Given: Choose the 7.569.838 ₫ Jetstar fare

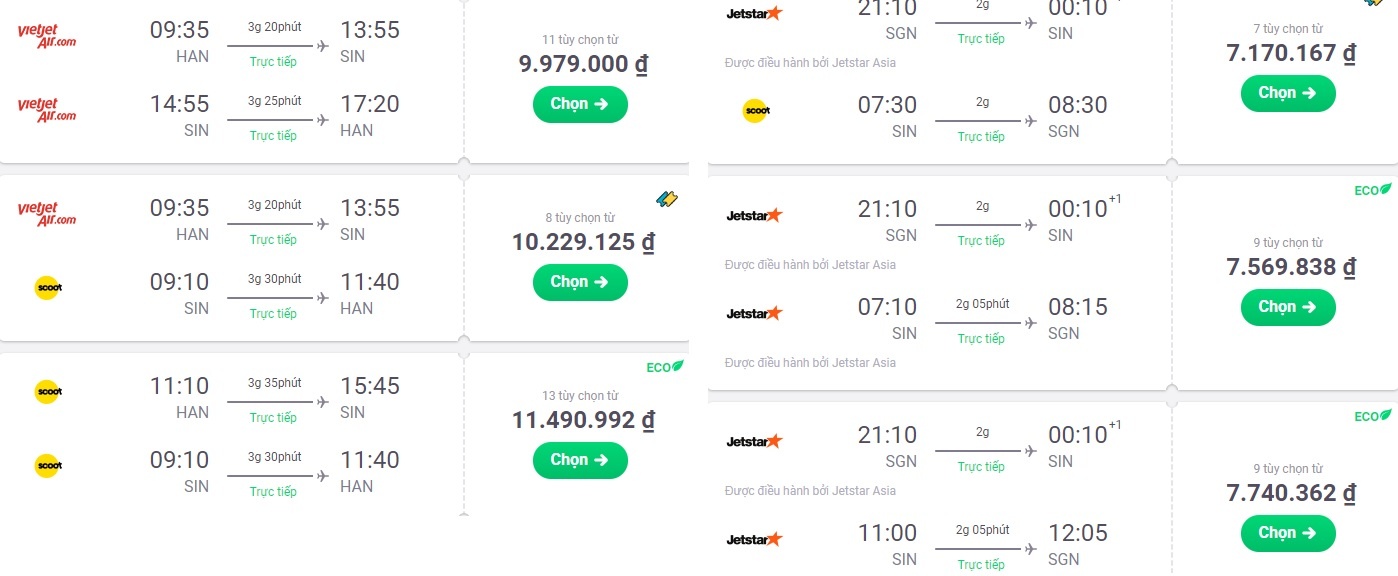Looking at the screenshot, I should pyautogui.click(x=1288, y=307).
